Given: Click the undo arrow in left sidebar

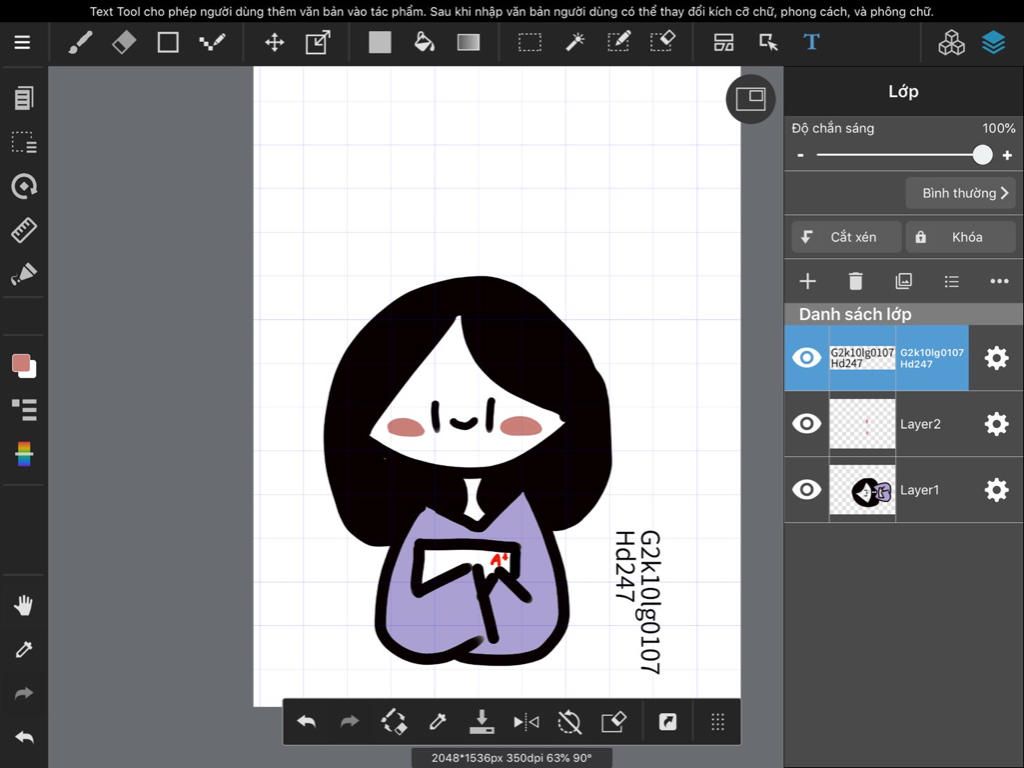Looking at the screenshot, I should tap(24, 737).
